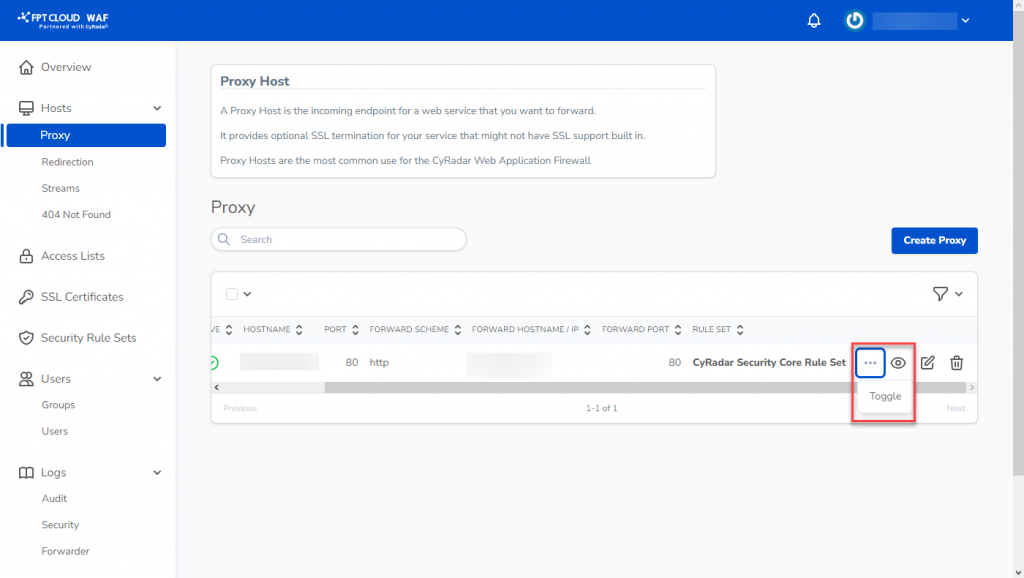Screen dimensions: 1024x578
Task: Click the Next pagination link
Action: (955, 407)
